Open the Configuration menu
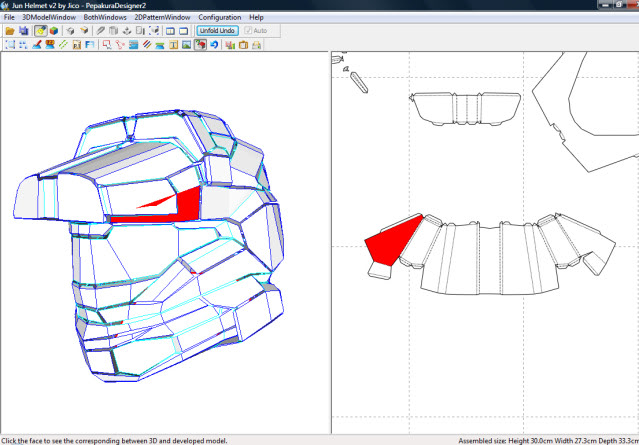Viewport: 639px width, 445px height. 220,17
